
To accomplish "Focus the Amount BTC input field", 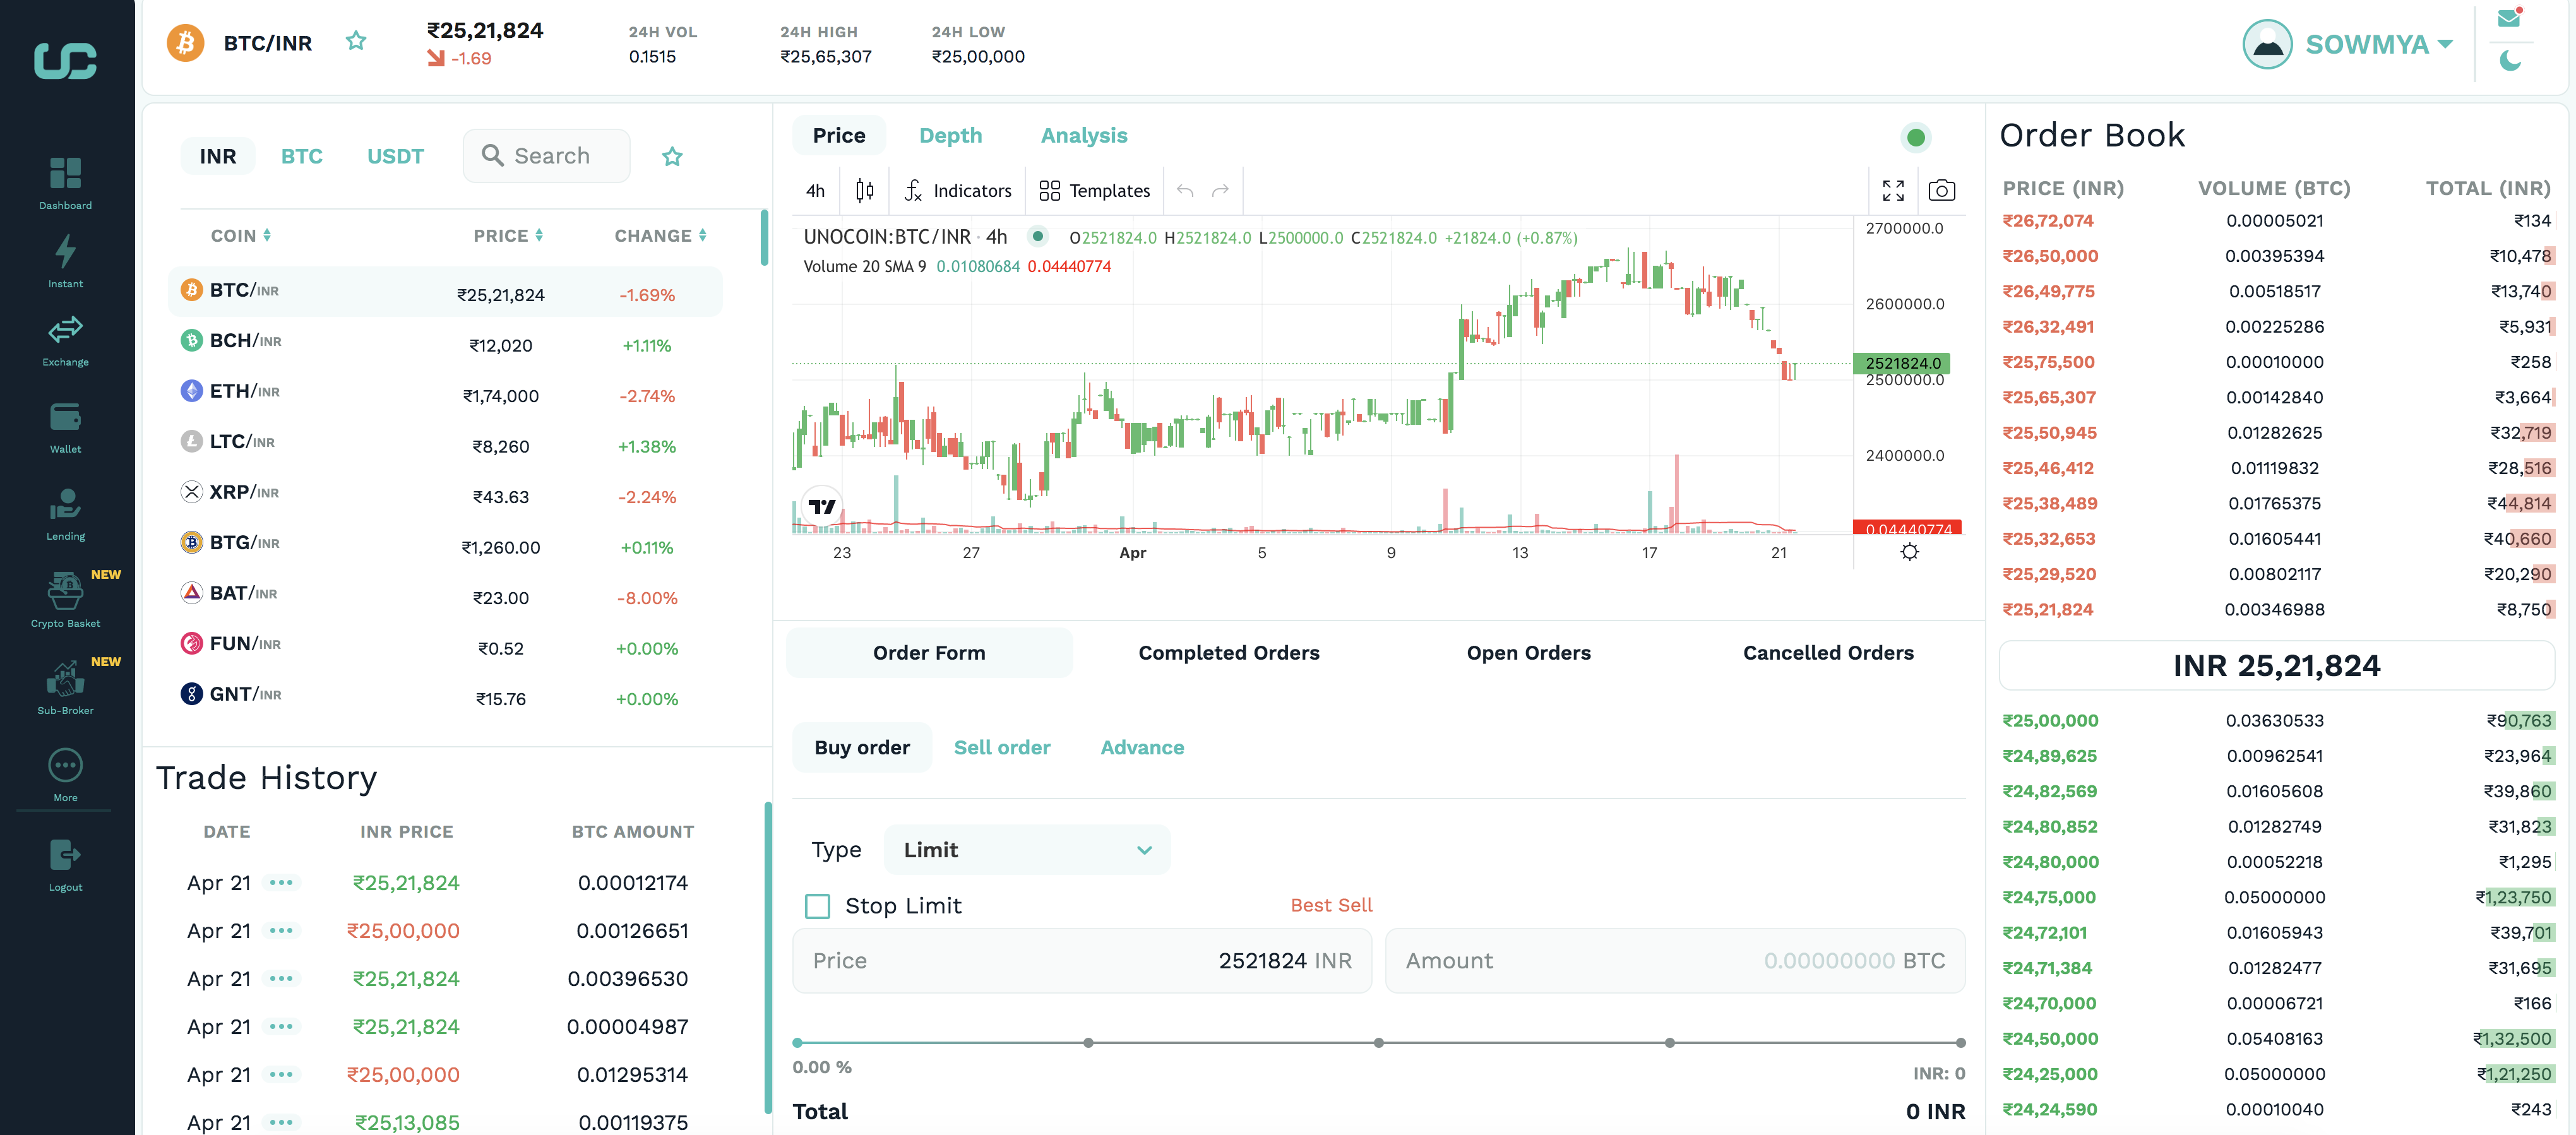I will (1675, 961).
